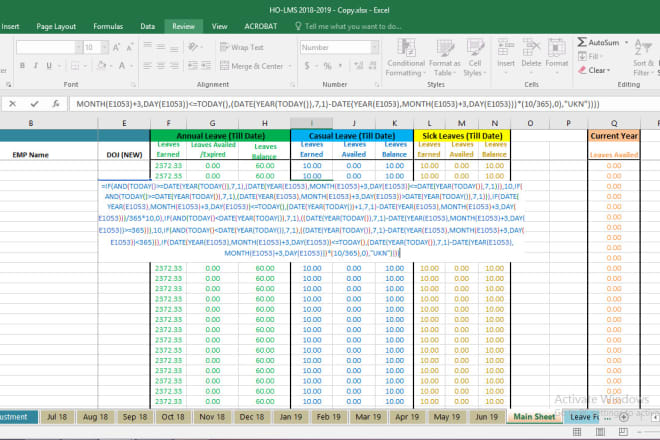
Task: Switch to Page Break Preview in status bar
Action: click(x=623, y=432)
